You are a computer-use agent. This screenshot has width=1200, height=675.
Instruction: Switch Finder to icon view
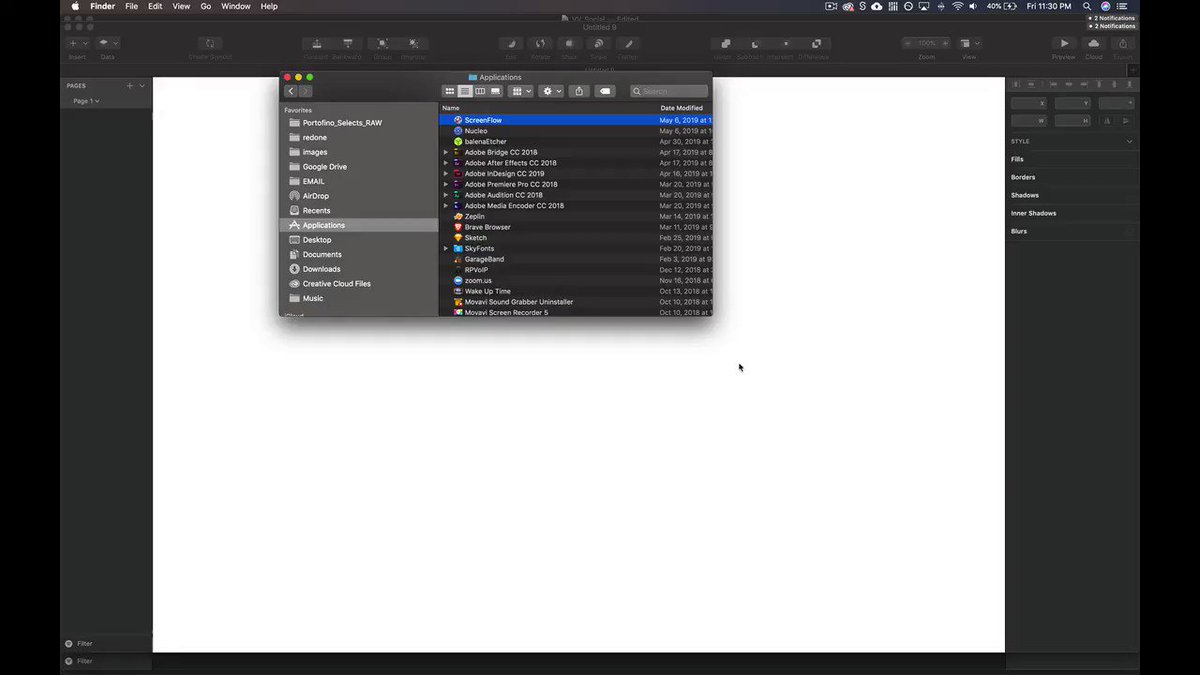(x=450, y=91)
